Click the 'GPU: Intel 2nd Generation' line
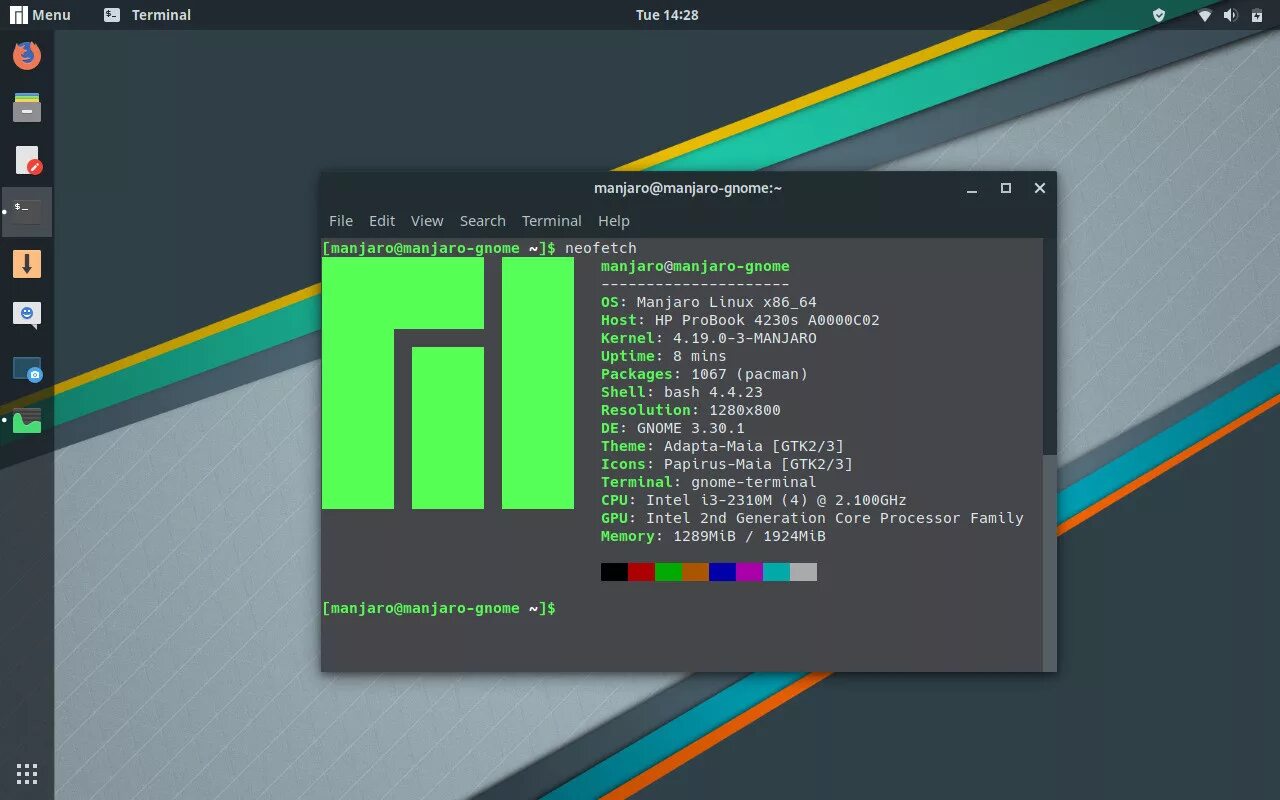Viewport: 1280px width, 800px height. (812, 518)
